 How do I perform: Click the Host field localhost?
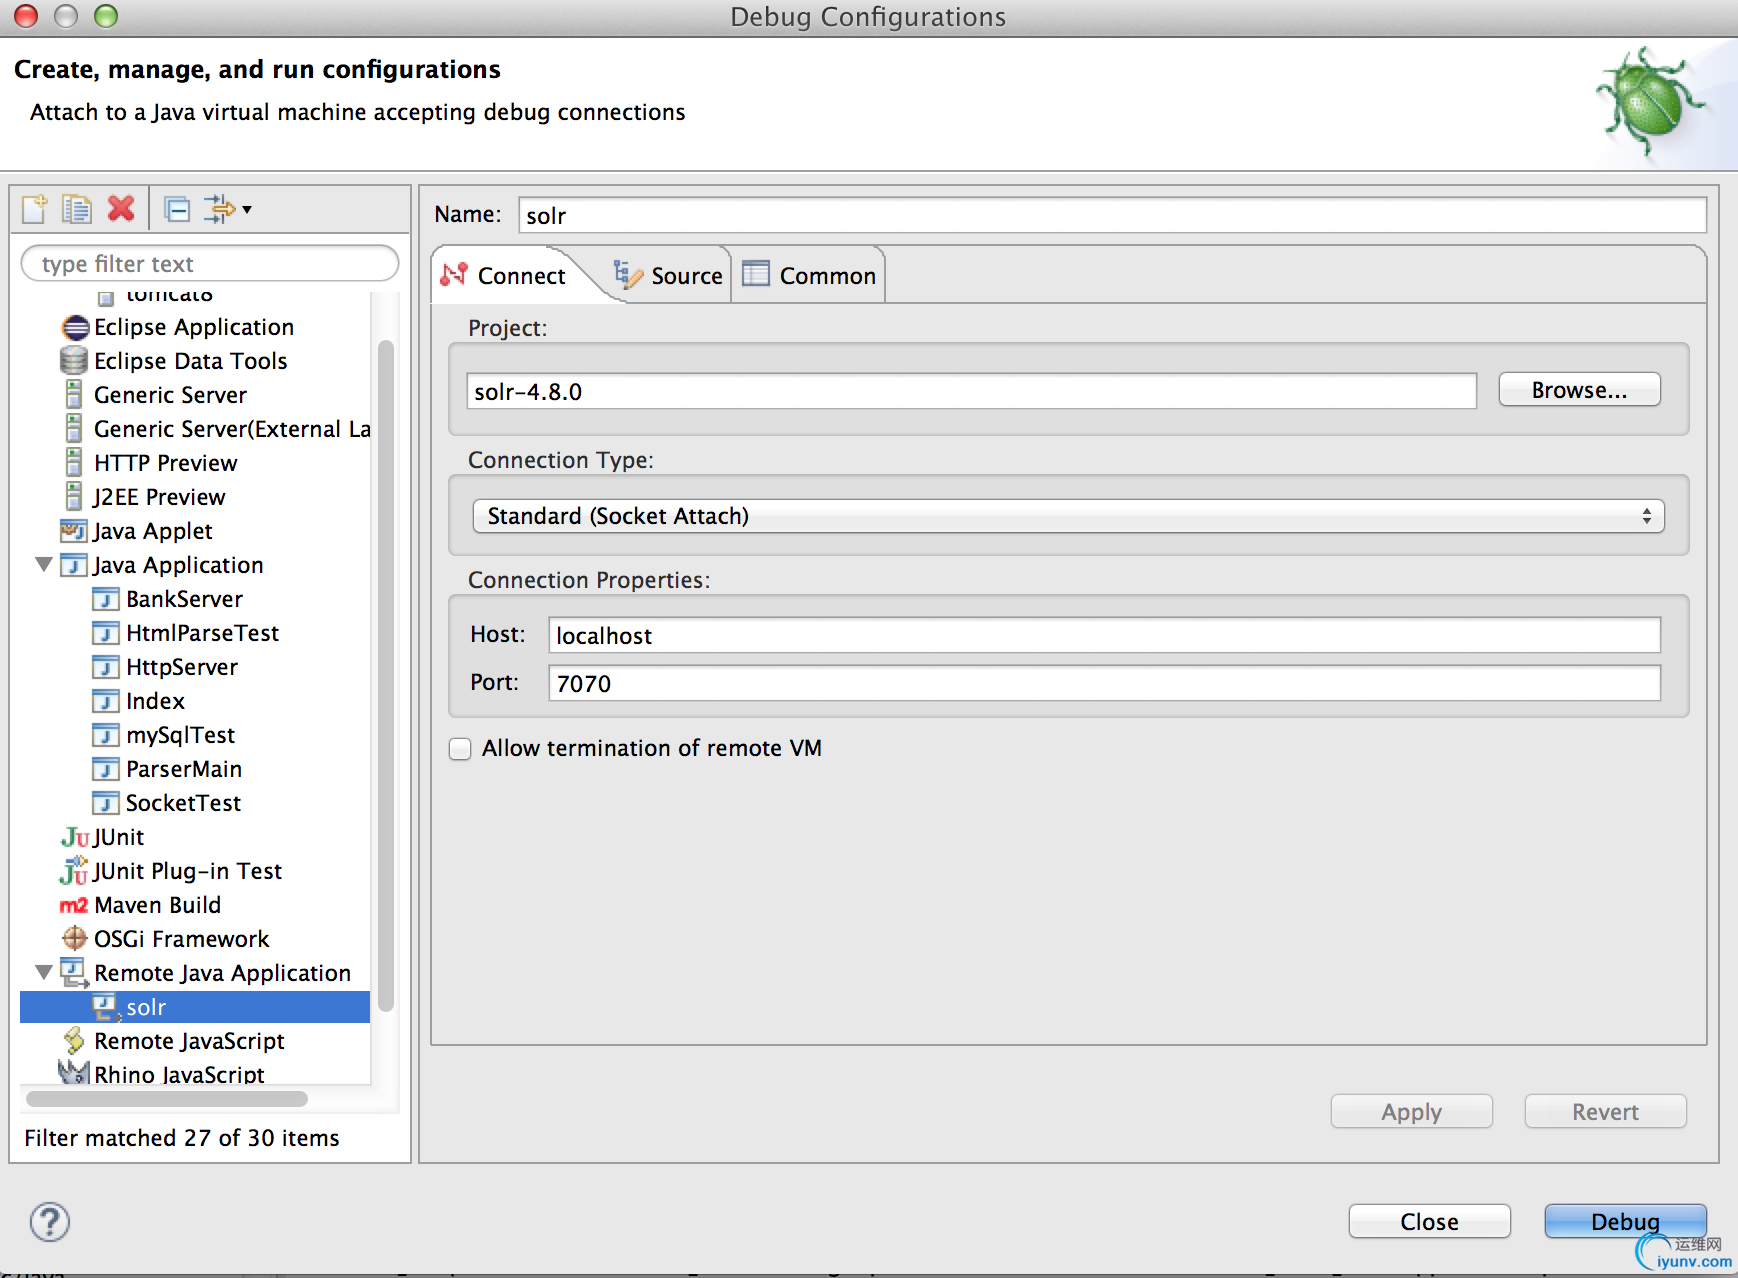1104,635
